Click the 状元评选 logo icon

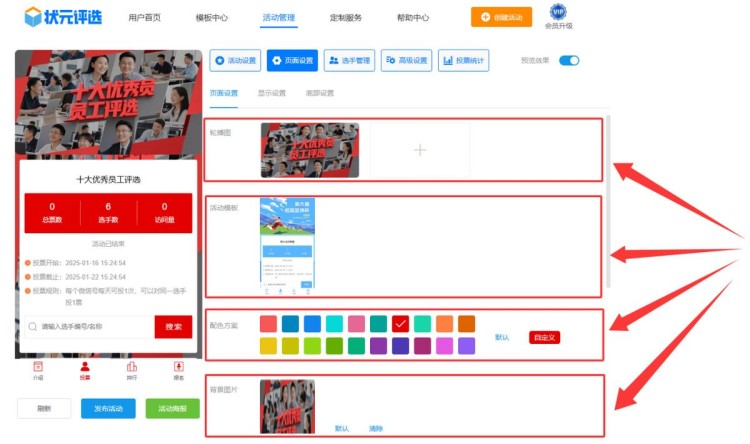point(33,16)
